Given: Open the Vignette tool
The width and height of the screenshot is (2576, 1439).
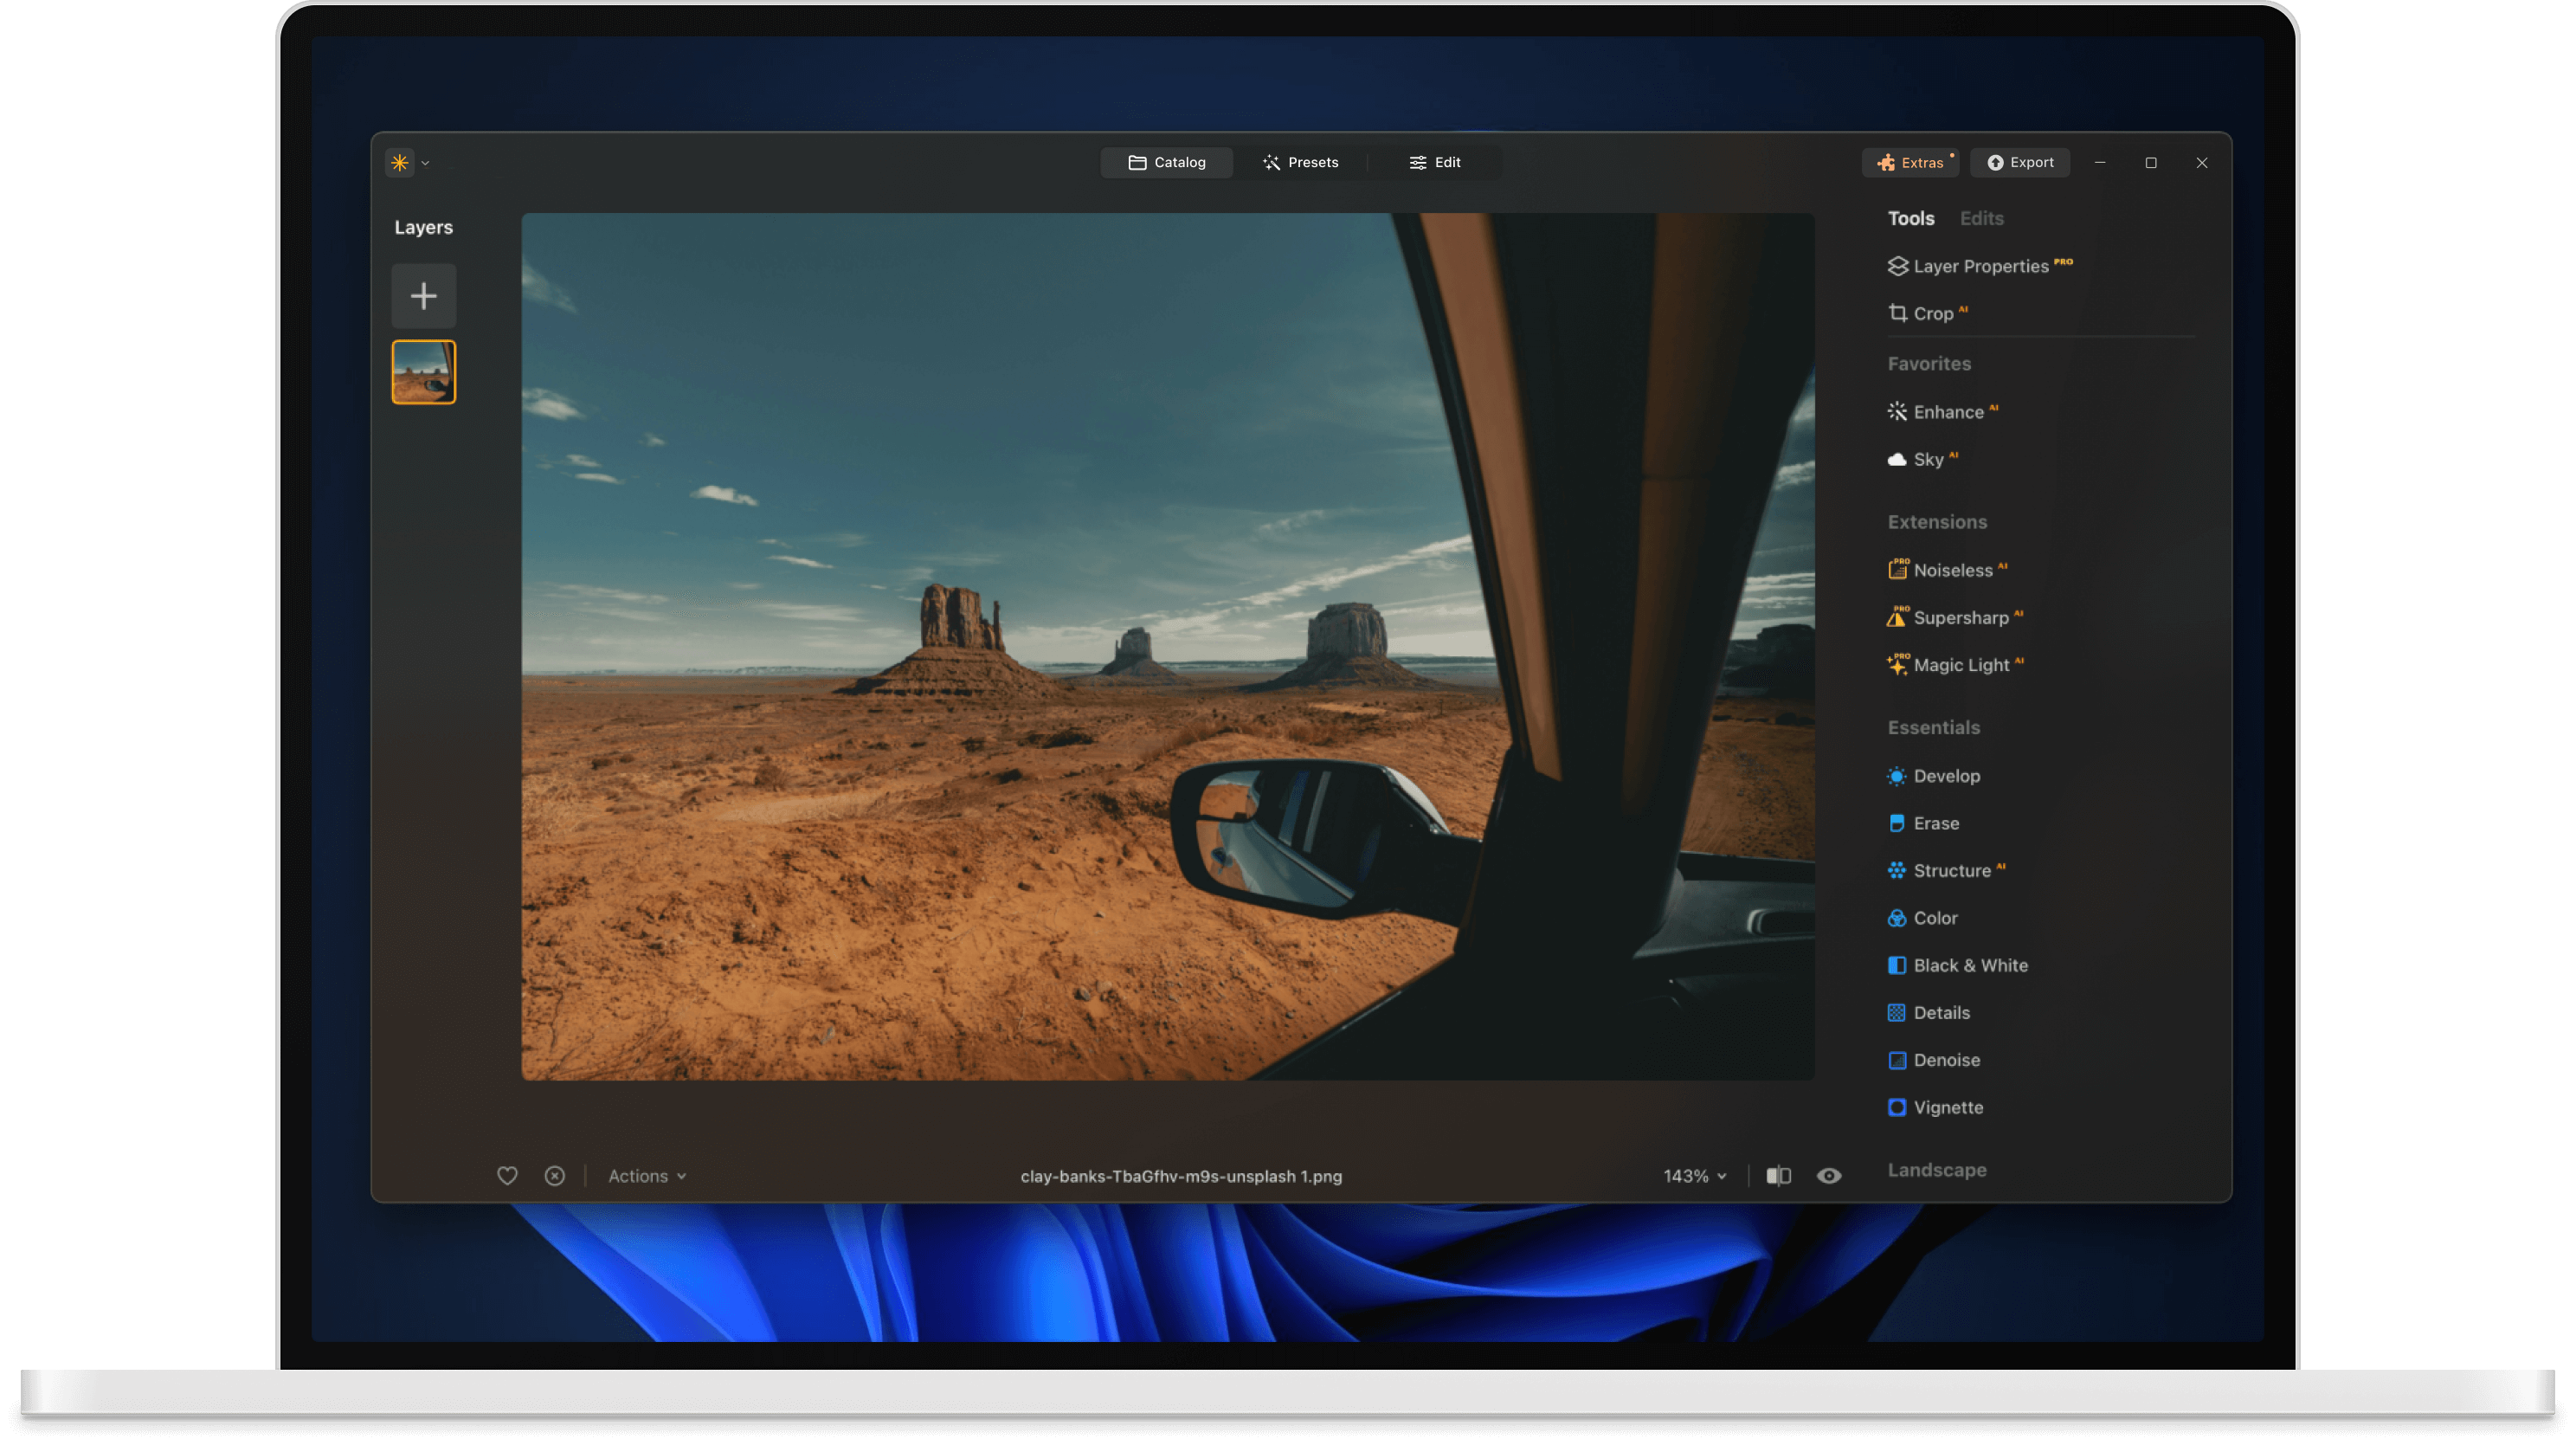Looking at the screenshot, I should pos(1948,1107).
